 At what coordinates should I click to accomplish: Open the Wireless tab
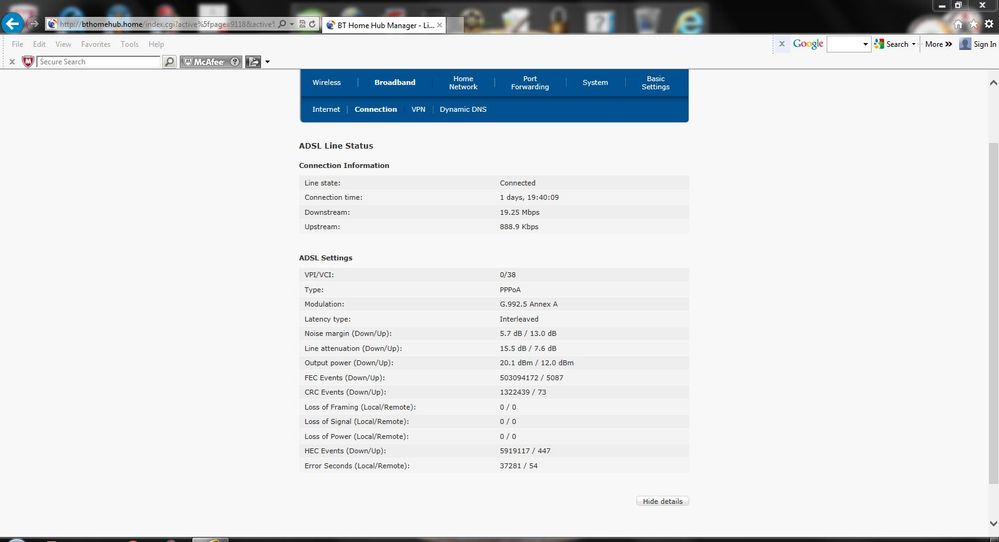coord(326,82)
